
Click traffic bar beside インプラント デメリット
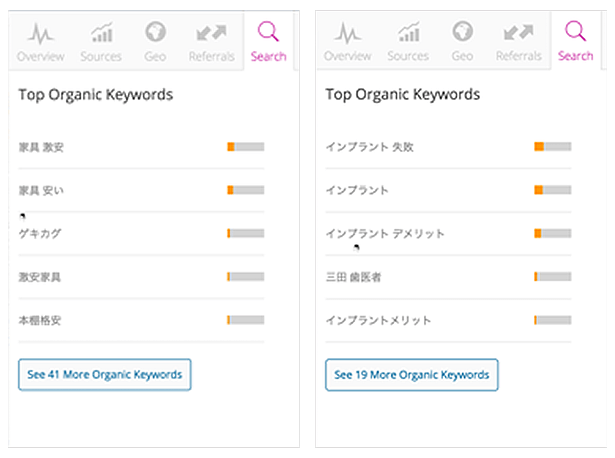[552, 233]
